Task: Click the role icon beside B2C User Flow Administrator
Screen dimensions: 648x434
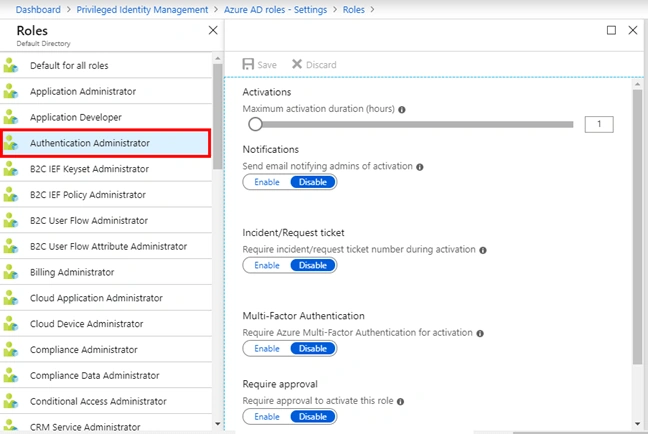Action: (11, 220)
